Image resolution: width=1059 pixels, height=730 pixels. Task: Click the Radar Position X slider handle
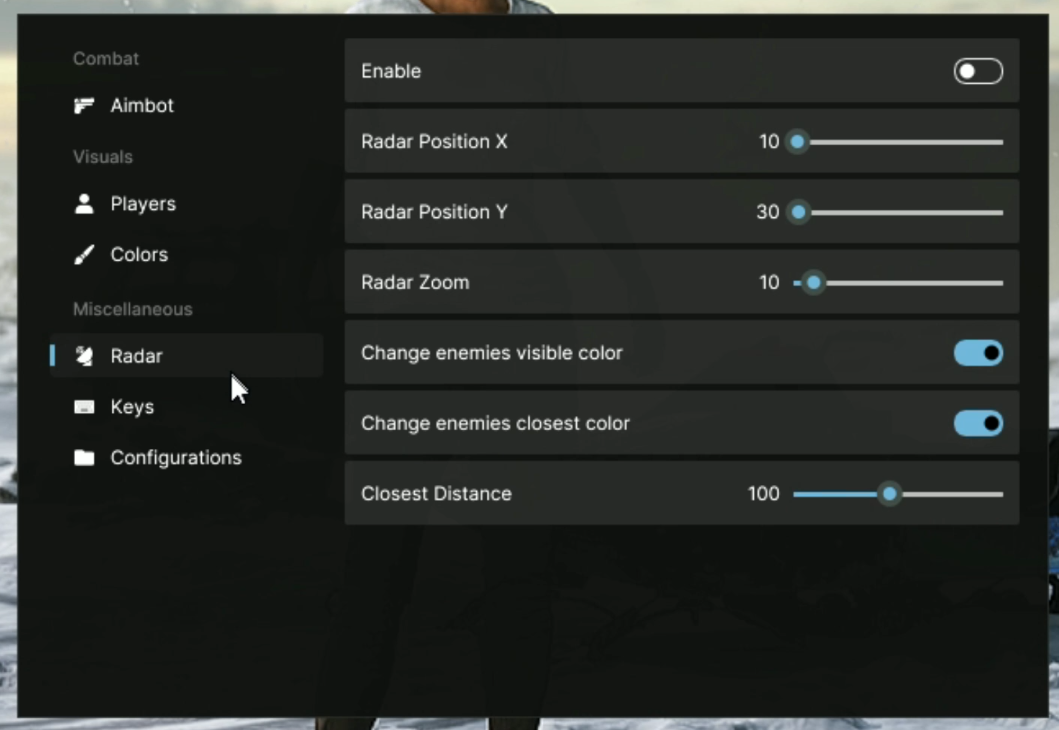pos(797,142)
